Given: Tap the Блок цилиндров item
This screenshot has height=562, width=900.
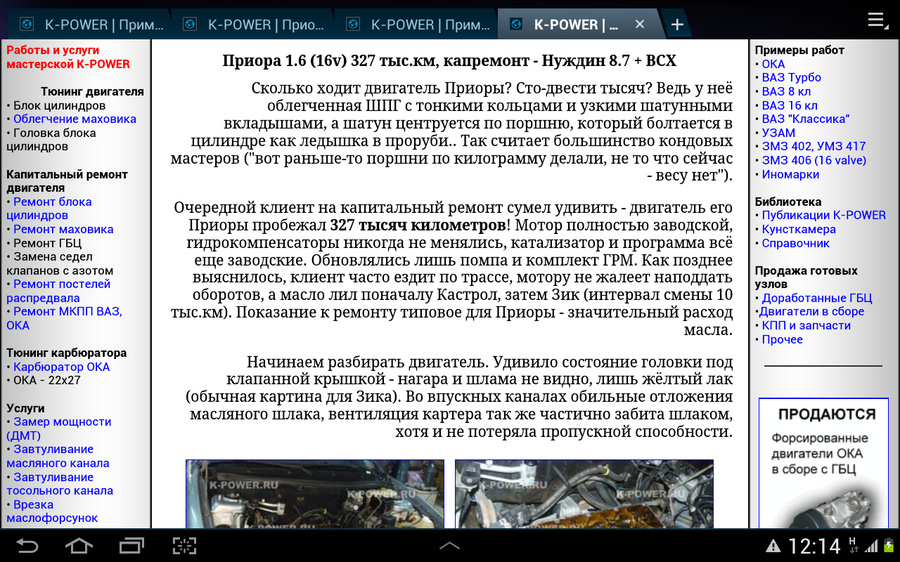Looking at the screenshot, I should click(59, 105).
